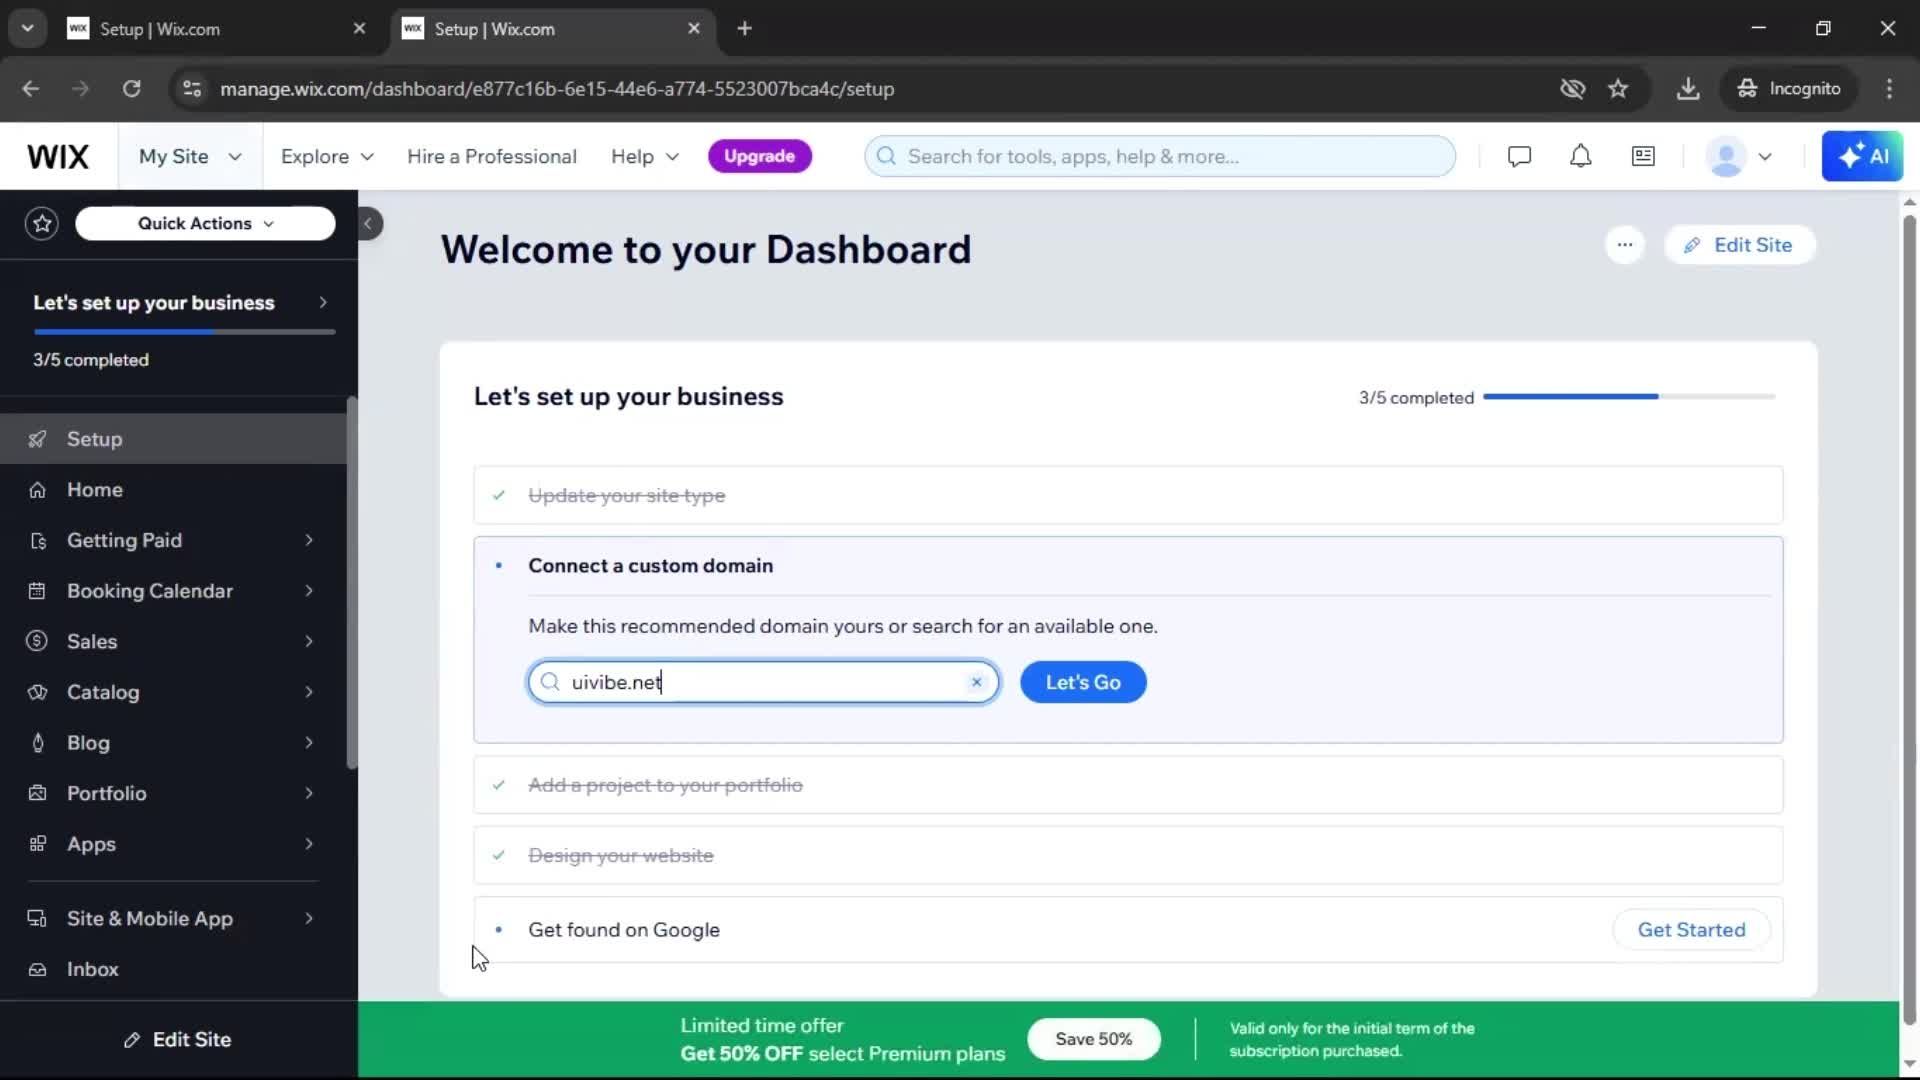Launch the AI assistant button
The height and width of the screenshot is (1080, 1920).
point(1862,157)
